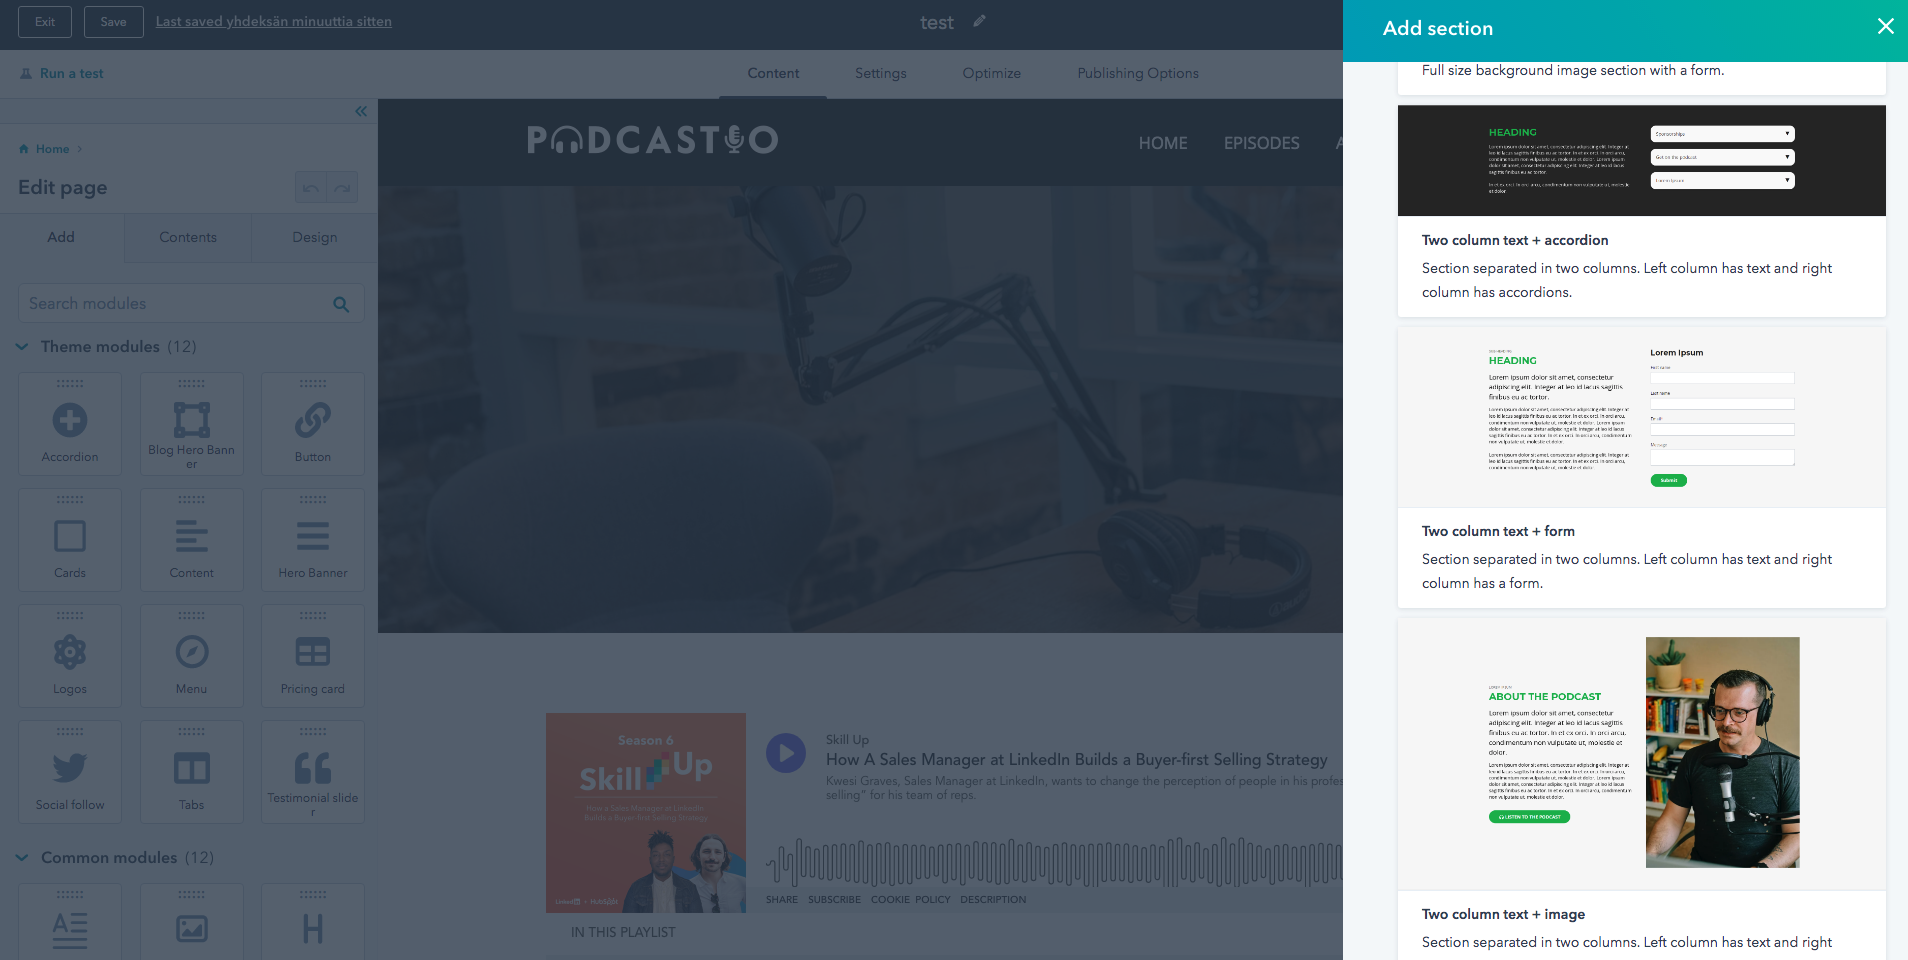The width and height of the screenshot is (1908, 960).
Task: Select the Hero Banner module icon
Action: pyautogui.click(x=313, y=536)
